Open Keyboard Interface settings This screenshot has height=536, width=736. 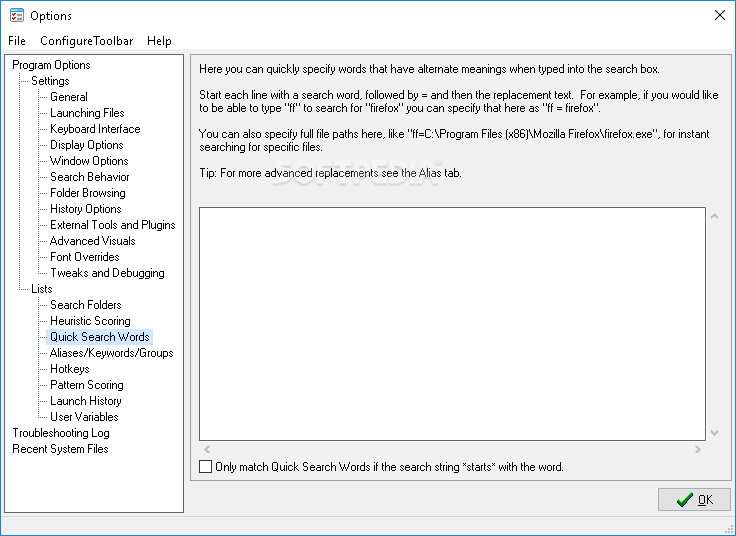[95, 129]
